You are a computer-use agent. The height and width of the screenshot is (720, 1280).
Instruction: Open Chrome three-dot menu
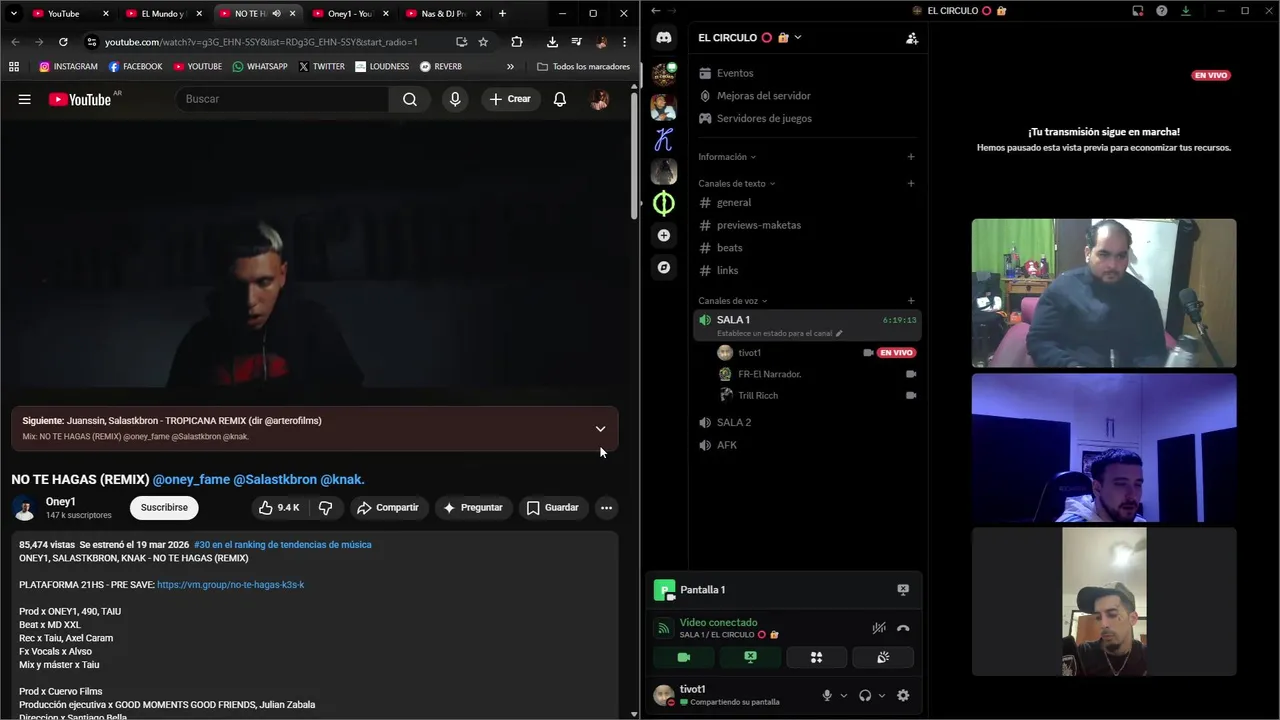click(x=624, y=42)
